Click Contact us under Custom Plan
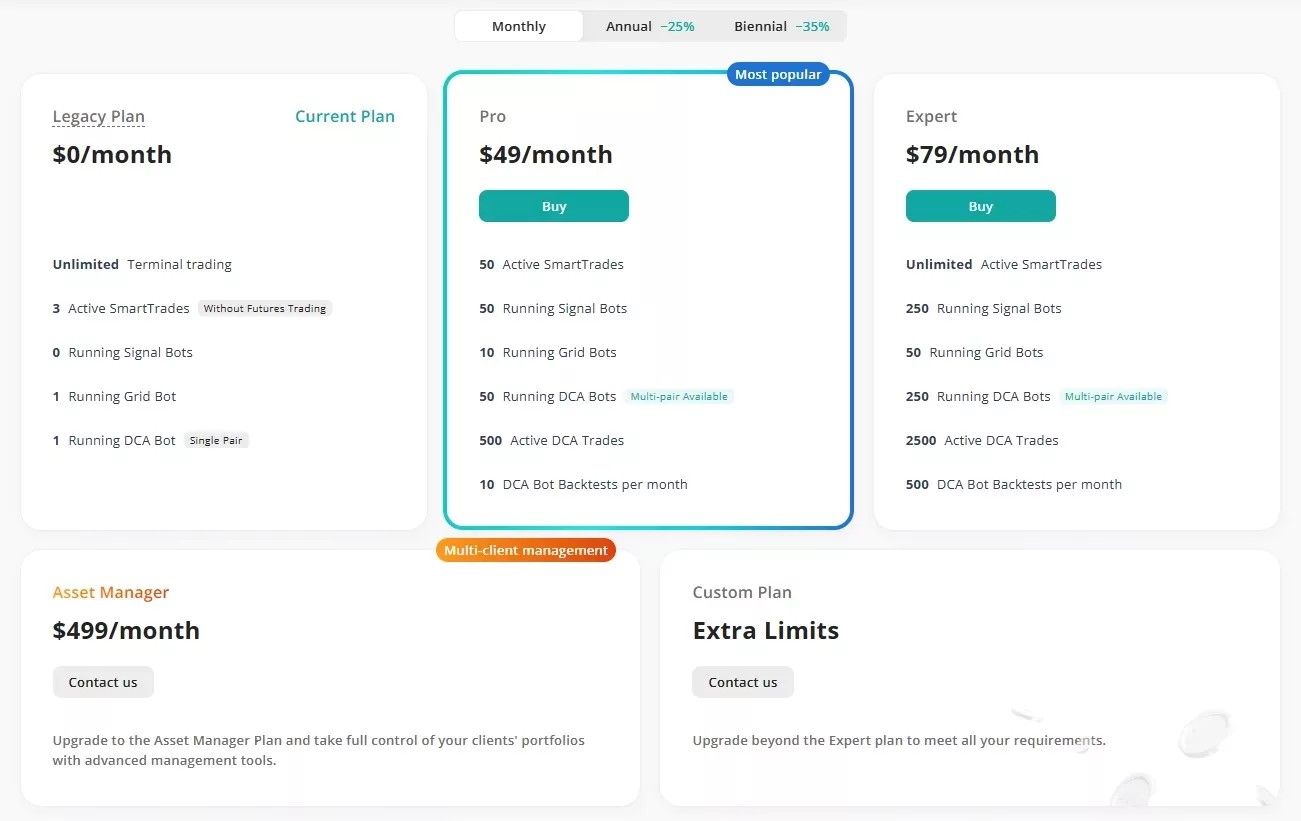The image size is (1301, 821). (742, 682)
